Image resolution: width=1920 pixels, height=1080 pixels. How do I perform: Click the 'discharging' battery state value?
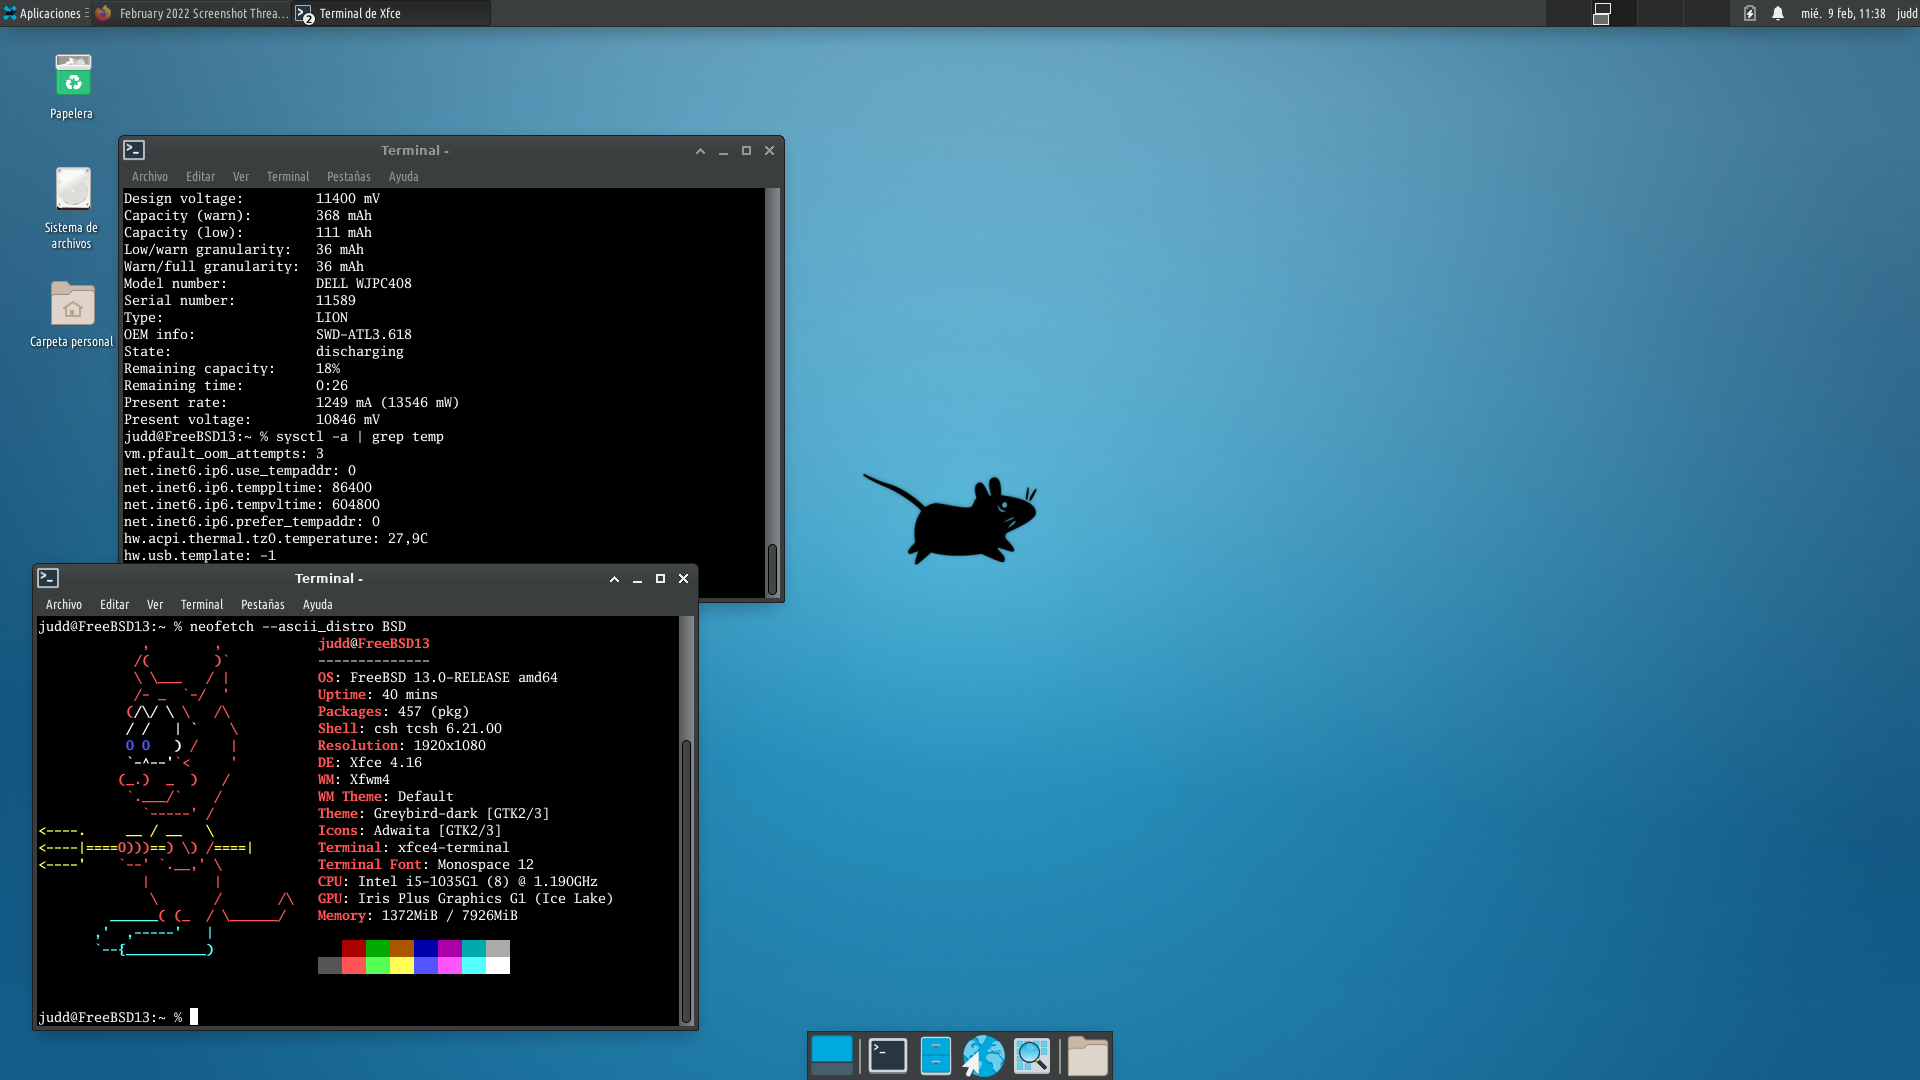360,352
